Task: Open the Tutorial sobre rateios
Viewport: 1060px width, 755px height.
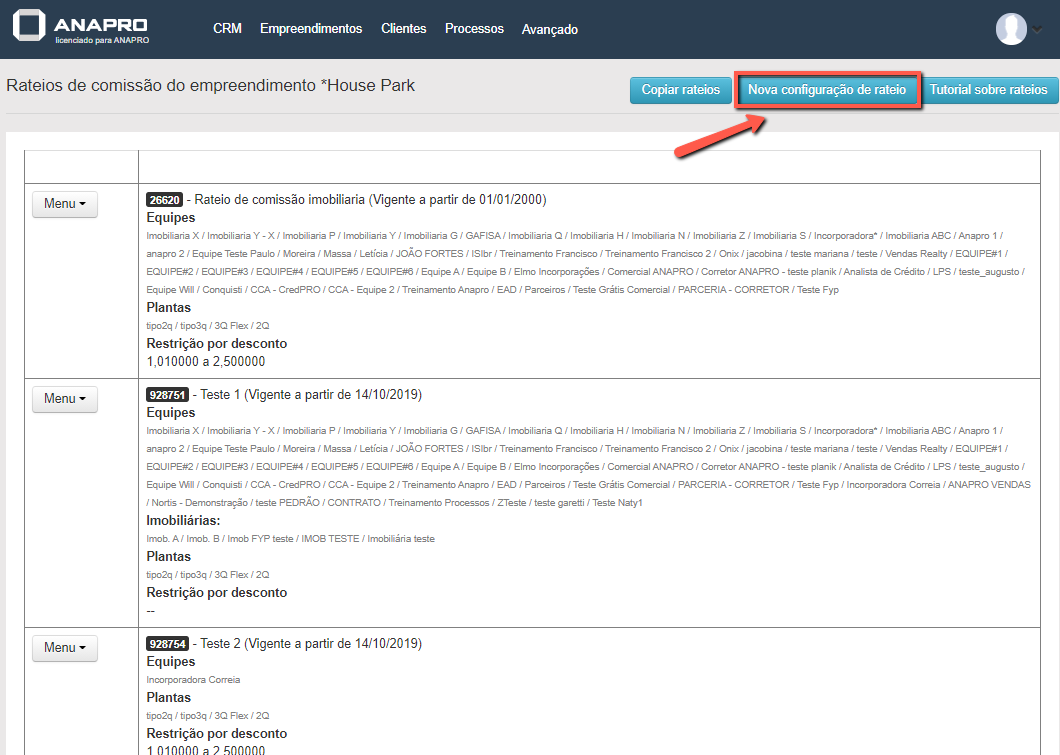Action: tap(988, 90)
